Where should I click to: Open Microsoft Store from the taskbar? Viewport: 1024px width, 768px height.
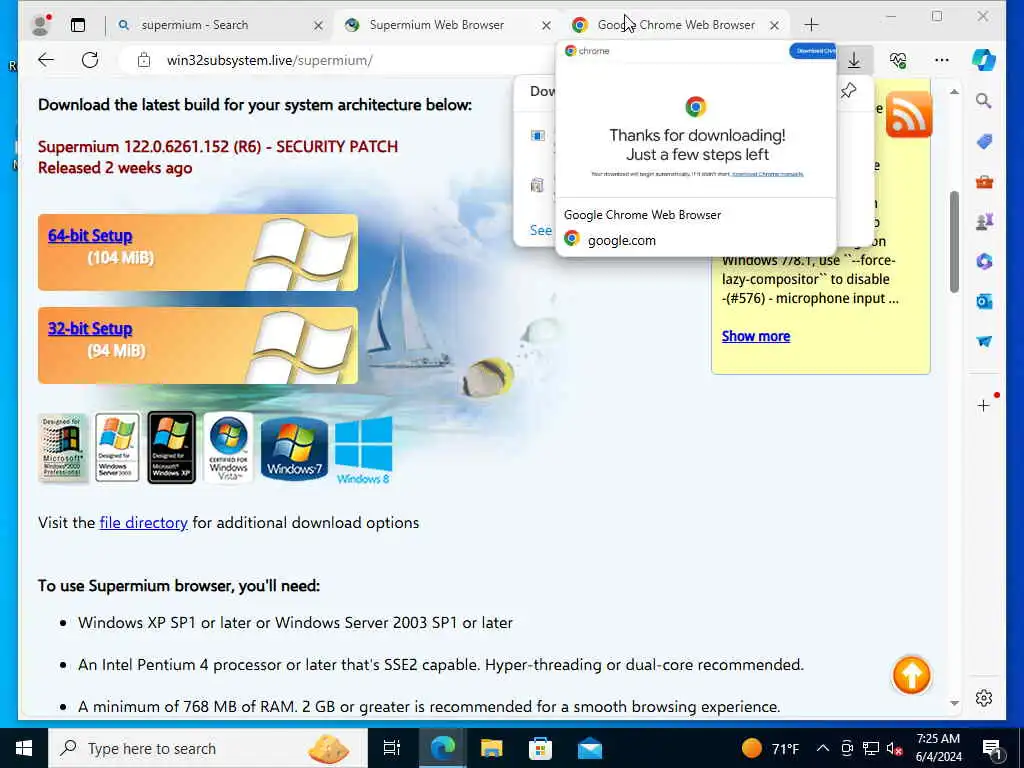[540, 748]
